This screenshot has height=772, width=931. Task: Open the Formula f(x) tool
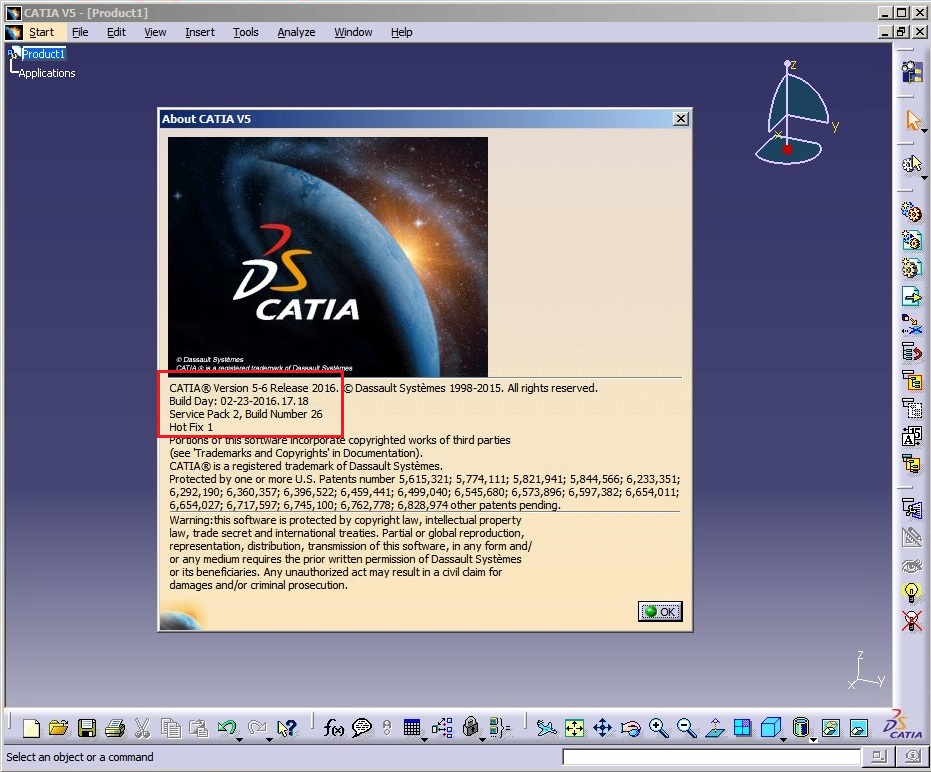334,727
